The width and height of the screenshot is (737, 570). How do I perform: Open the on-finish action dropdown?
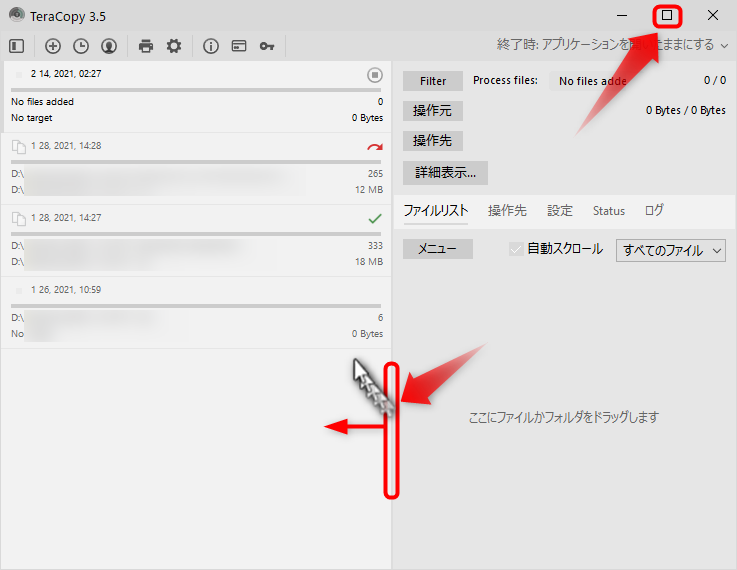(x=612, y=45)
